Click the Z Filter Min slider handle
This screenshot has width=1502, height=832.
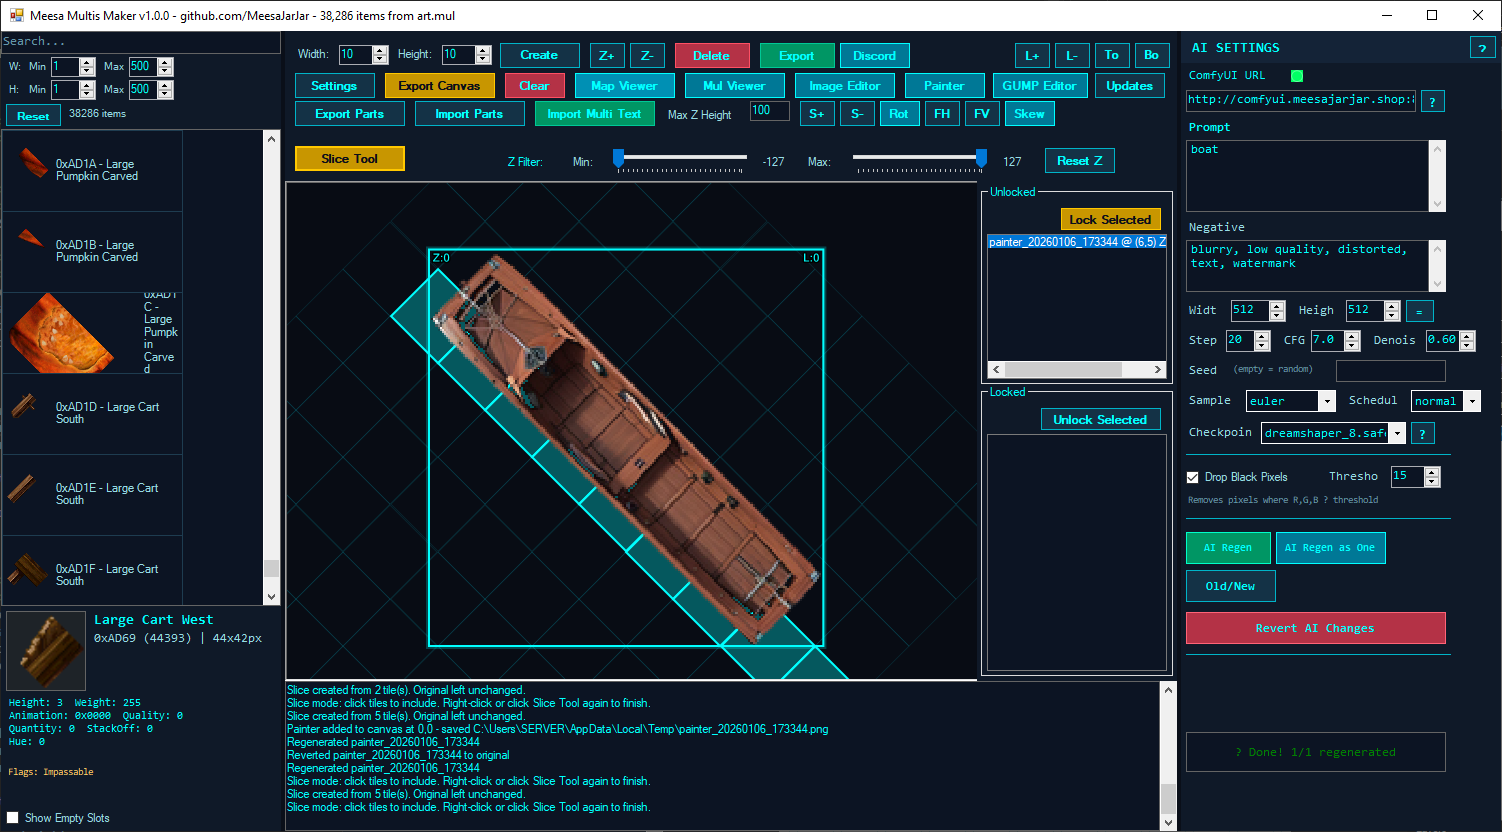(618, 158)
